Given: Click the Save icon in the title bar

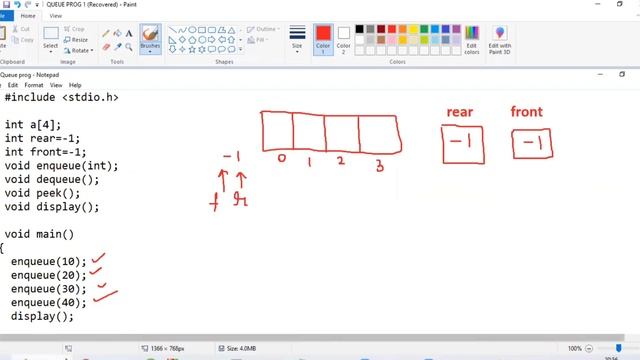Looking at the screenshot, I should (7, 4).
